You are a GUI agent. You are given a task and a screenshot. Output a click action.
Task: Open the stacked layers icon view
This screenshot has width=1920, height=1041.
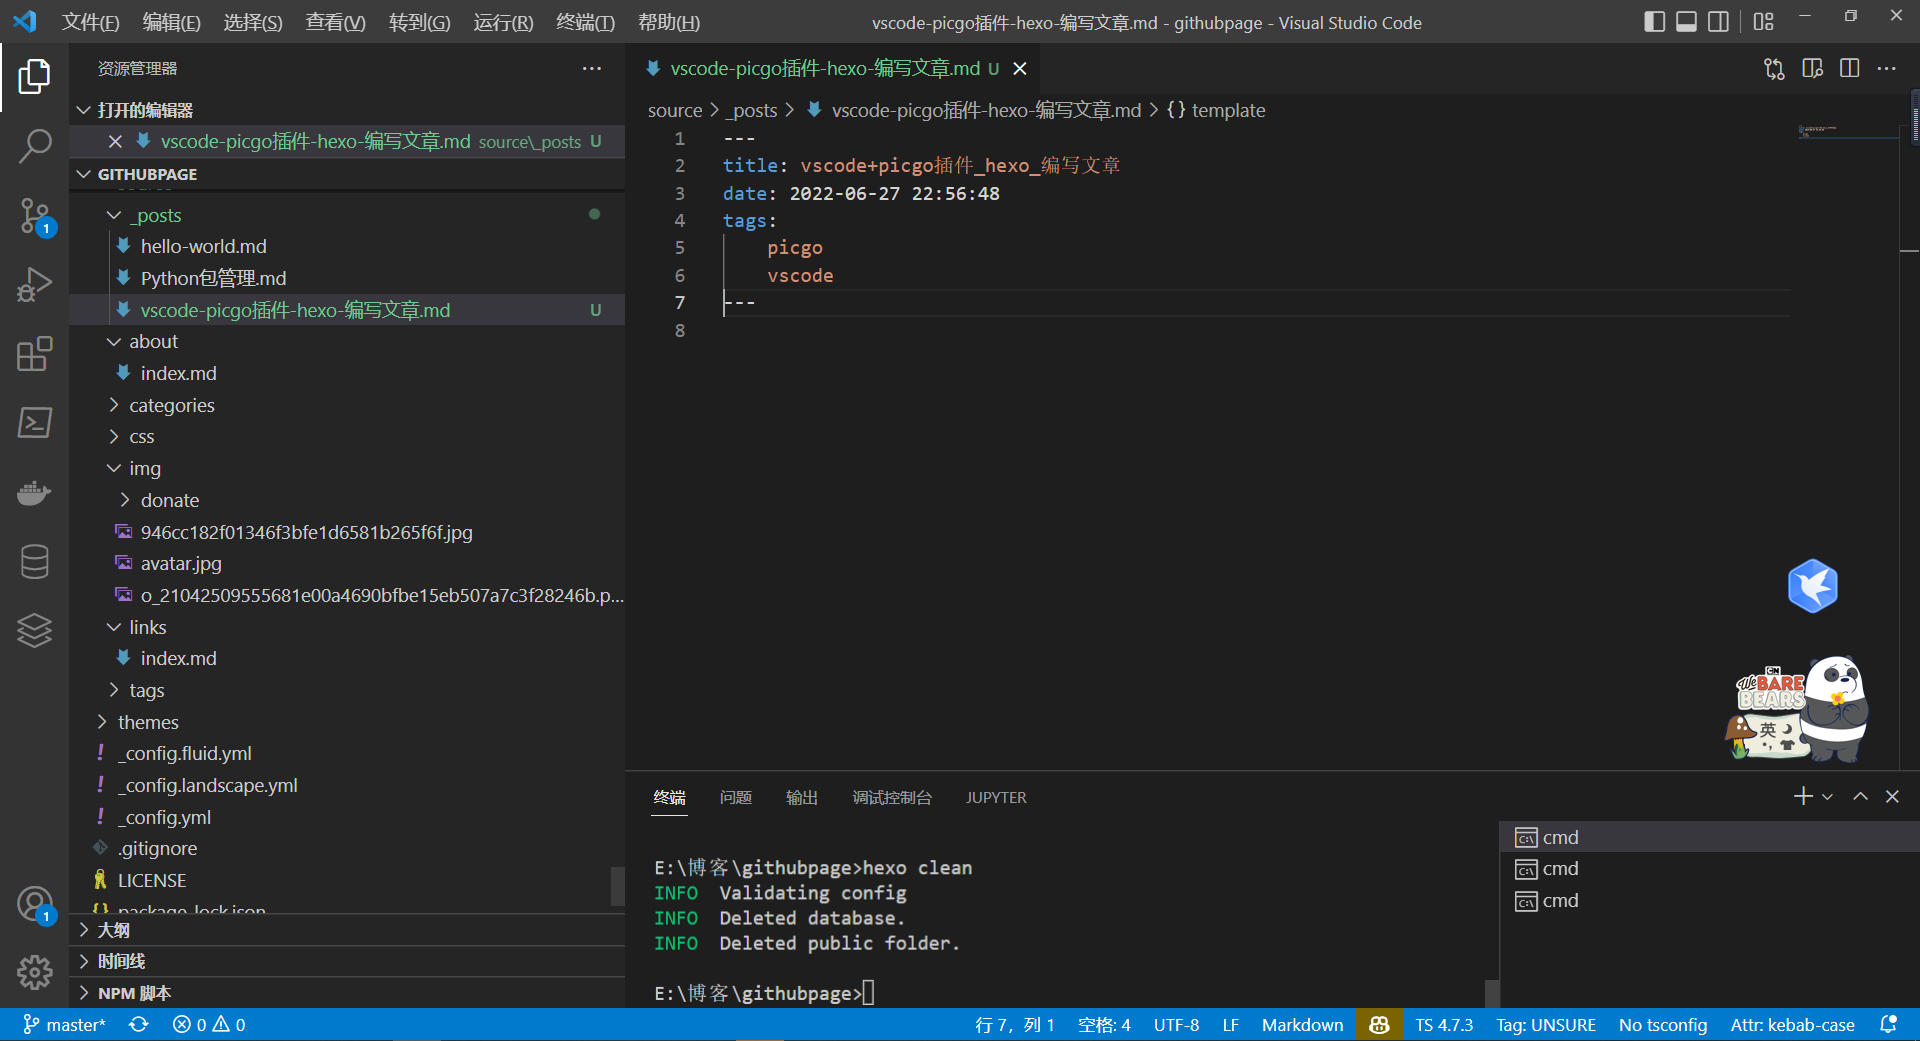tap(34, 630)
